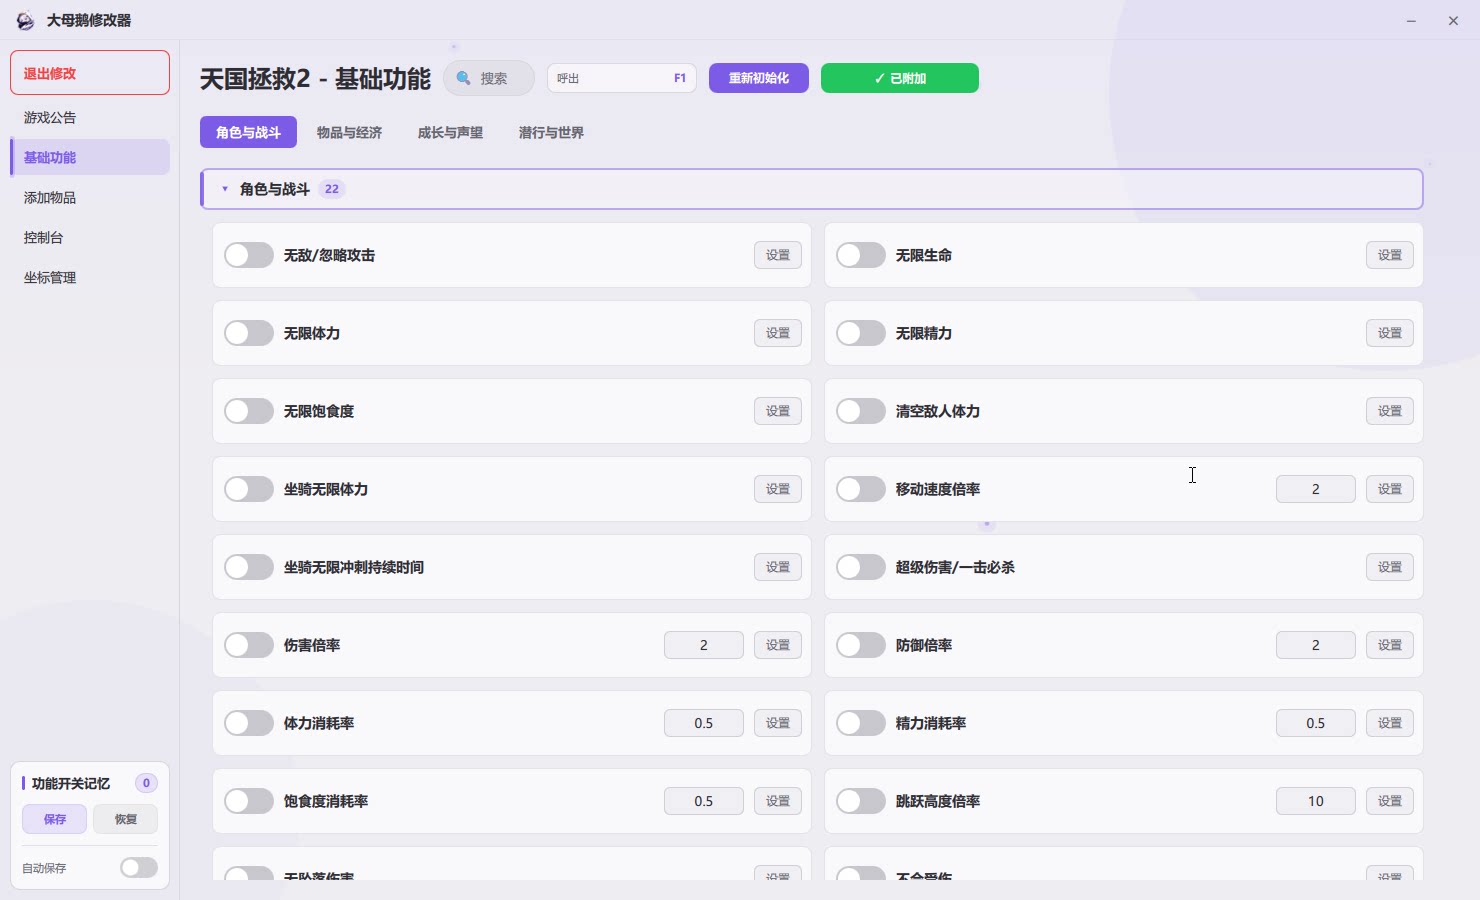Switch to 角色与战斗 tab
The image size is (1480, 900).
248,132
